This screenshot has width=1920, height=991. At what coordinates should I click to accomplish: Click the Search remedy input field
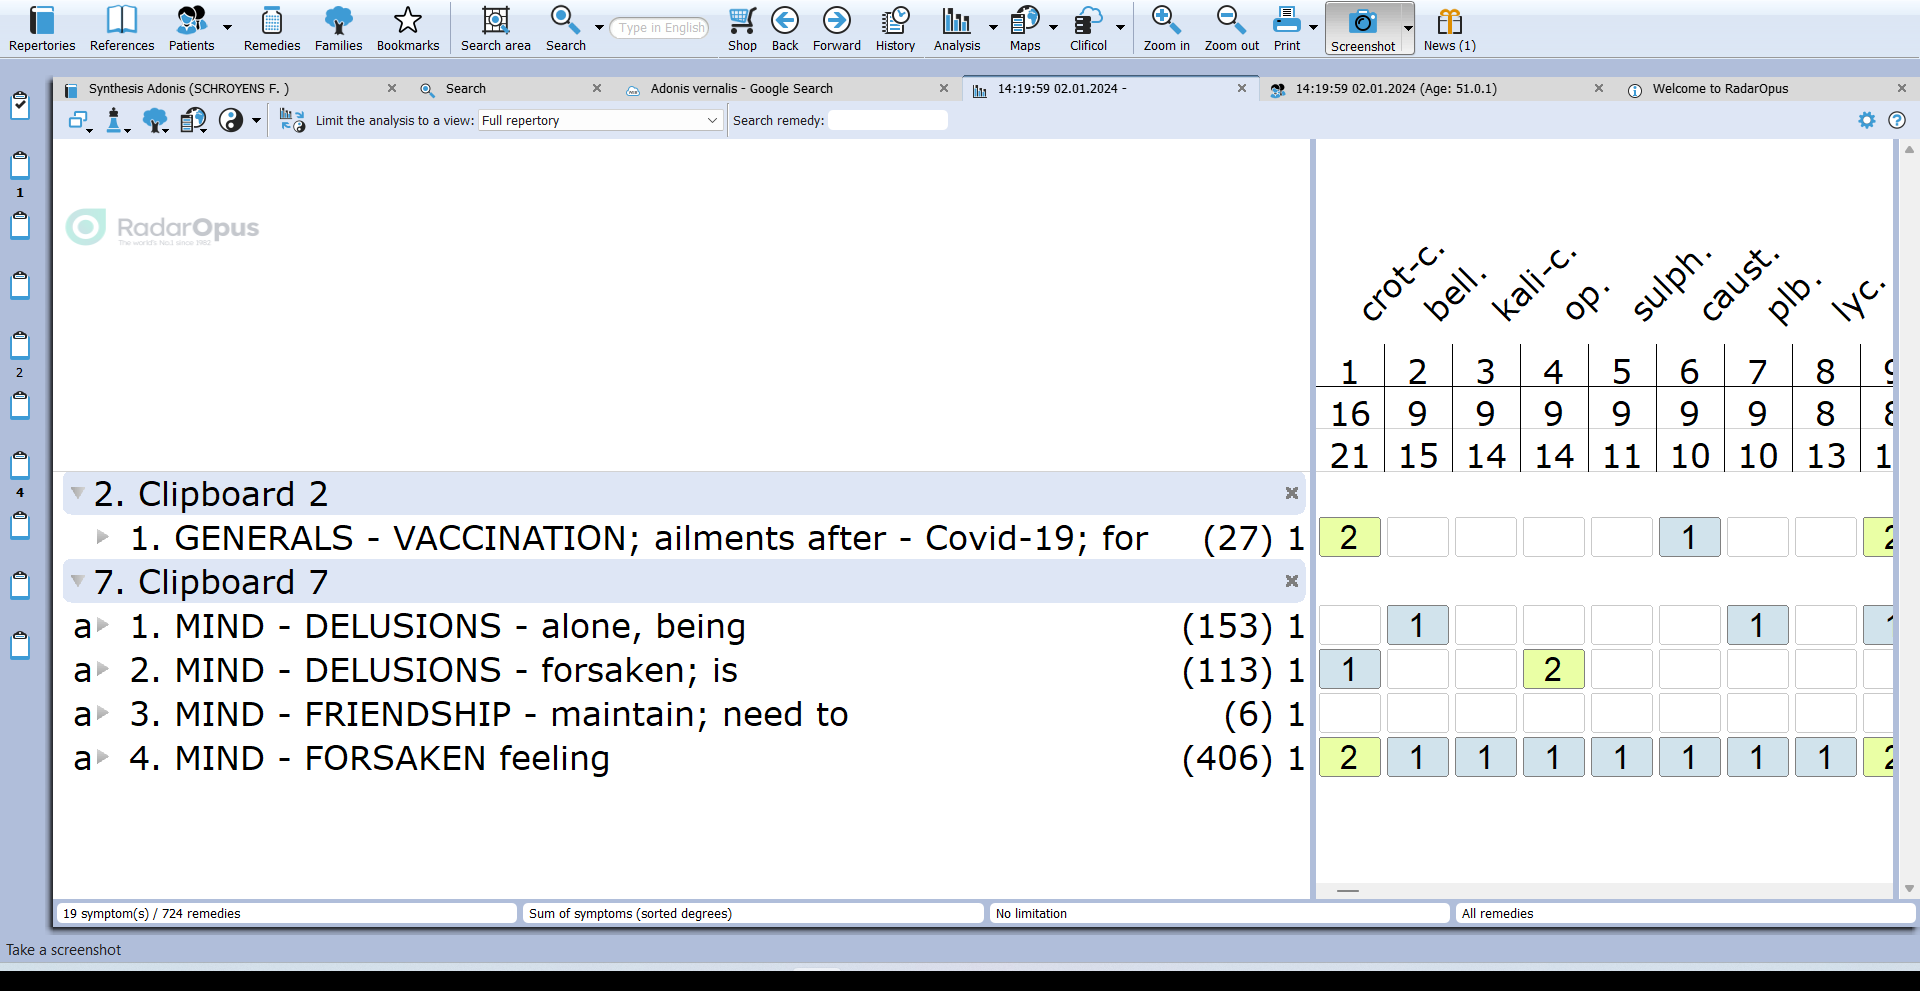click(887, 120)
